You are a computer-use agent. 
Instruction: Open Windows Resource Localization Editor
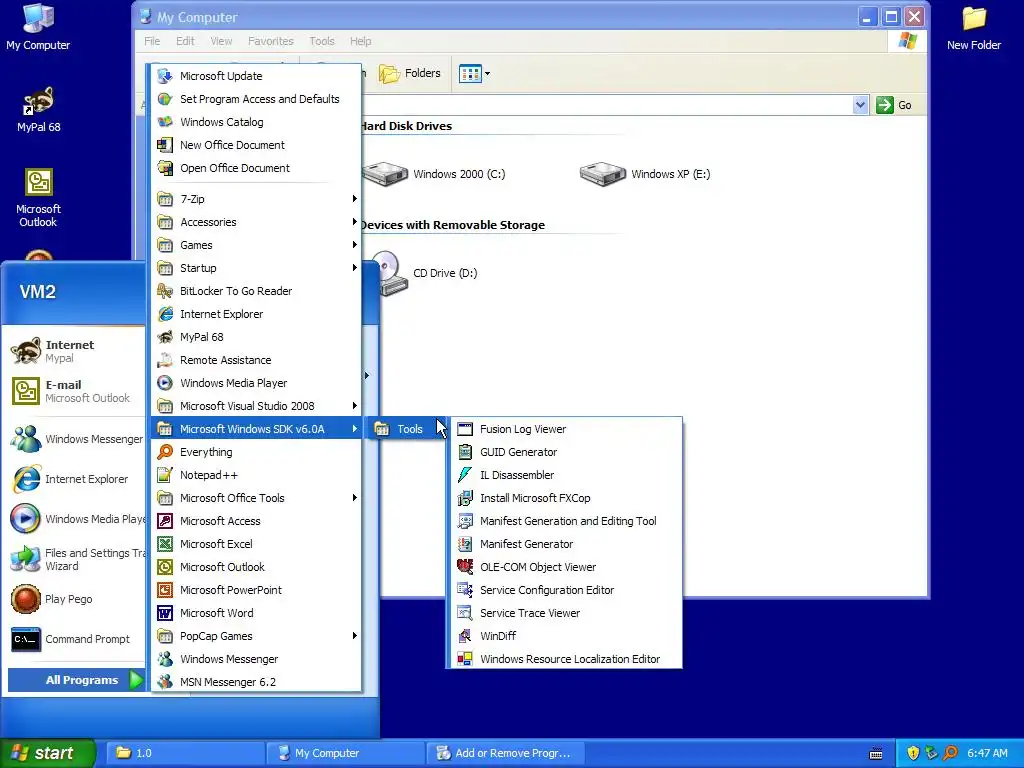tap(564, 659)
